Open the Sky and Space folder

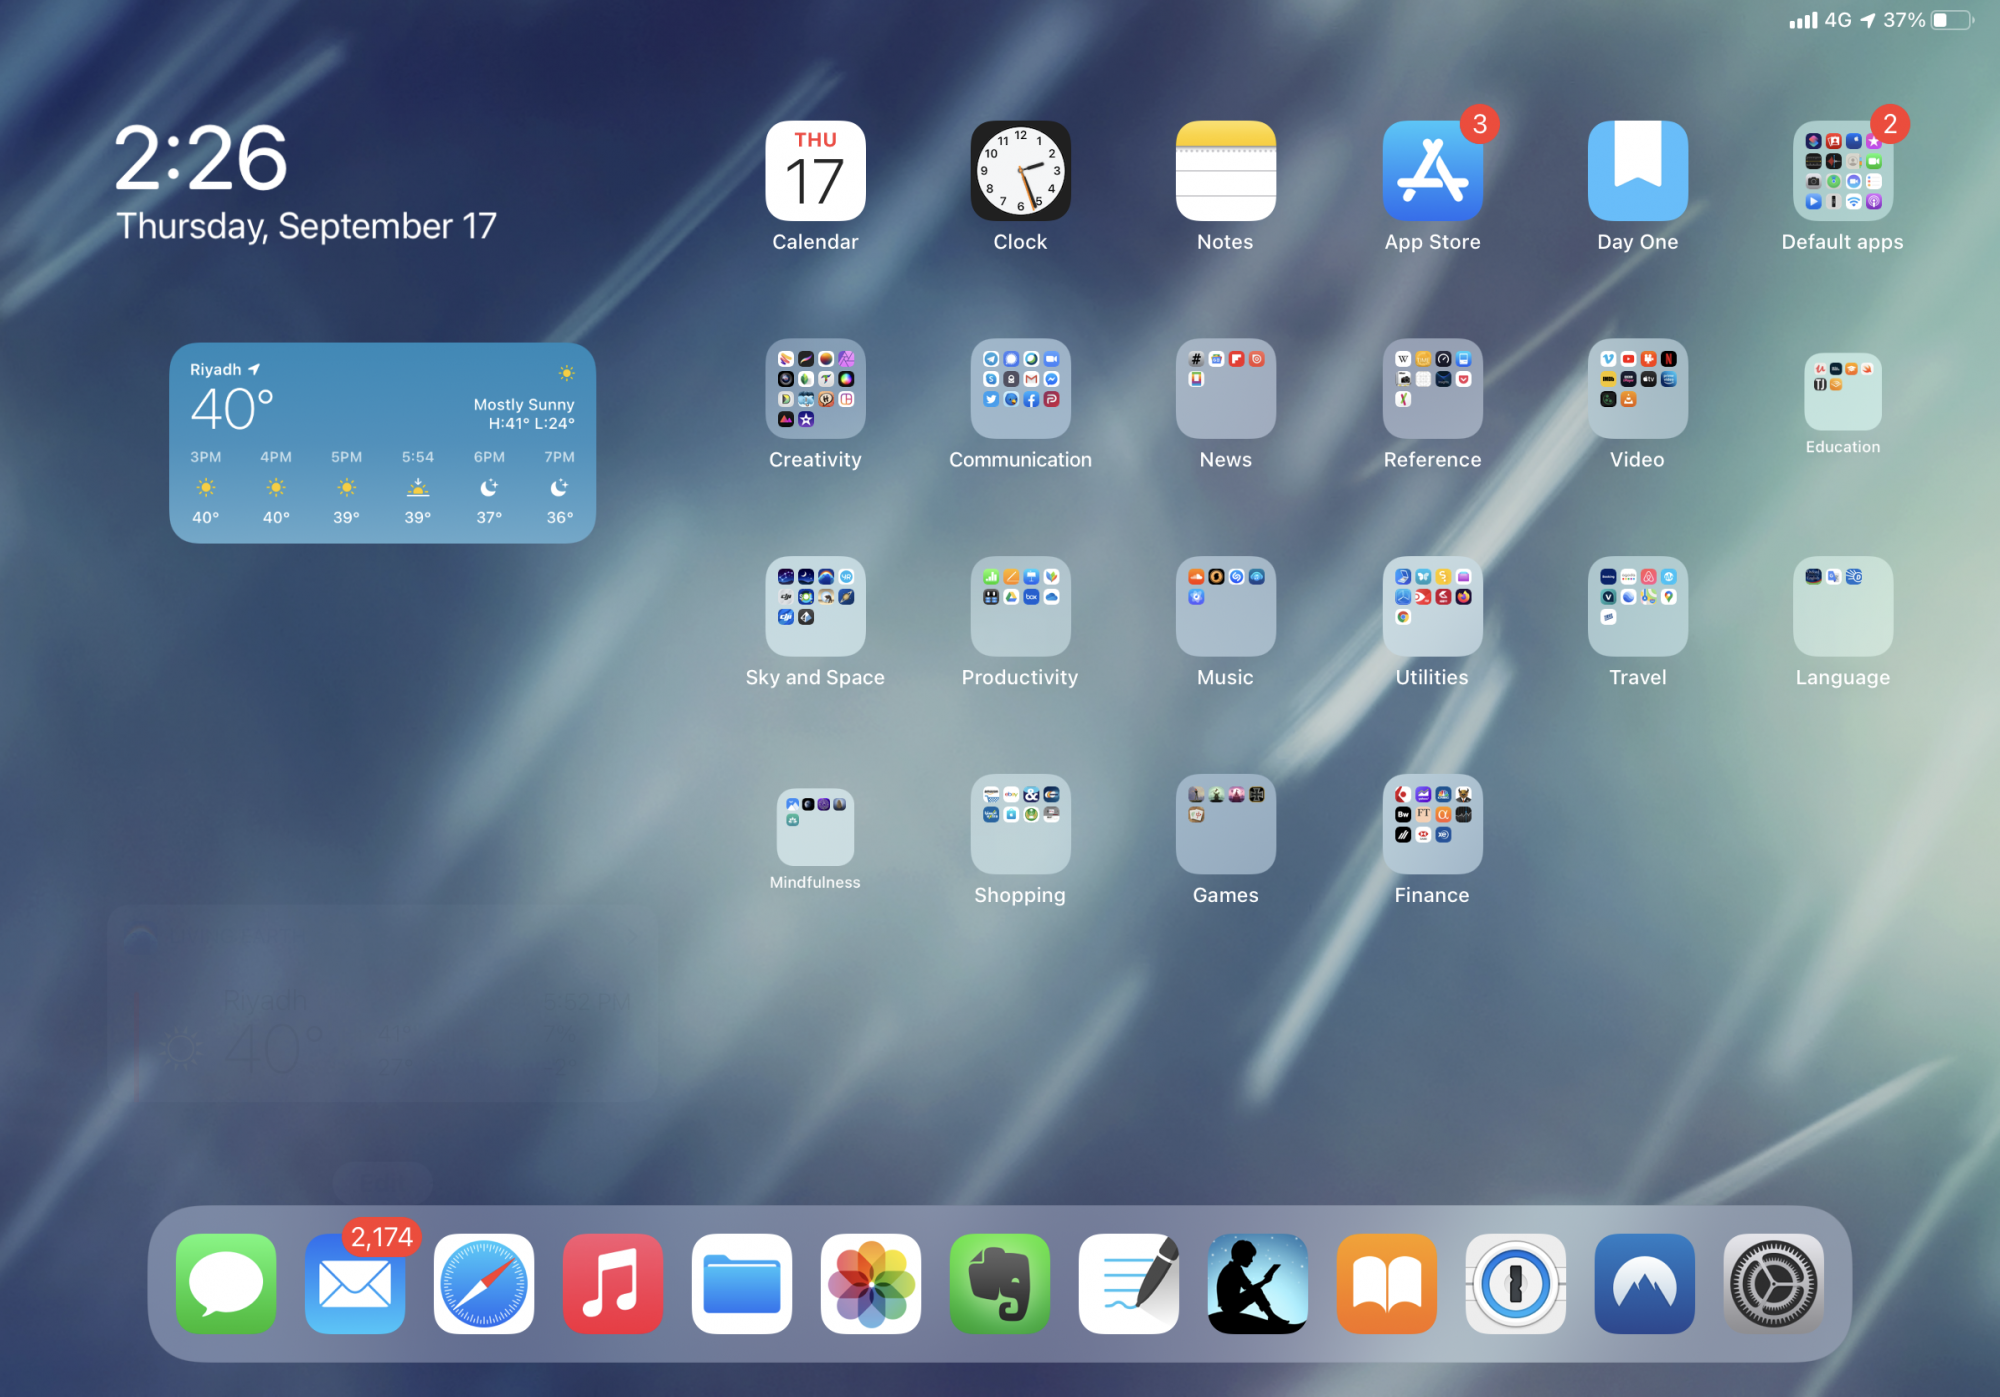(x=815, y=607)
